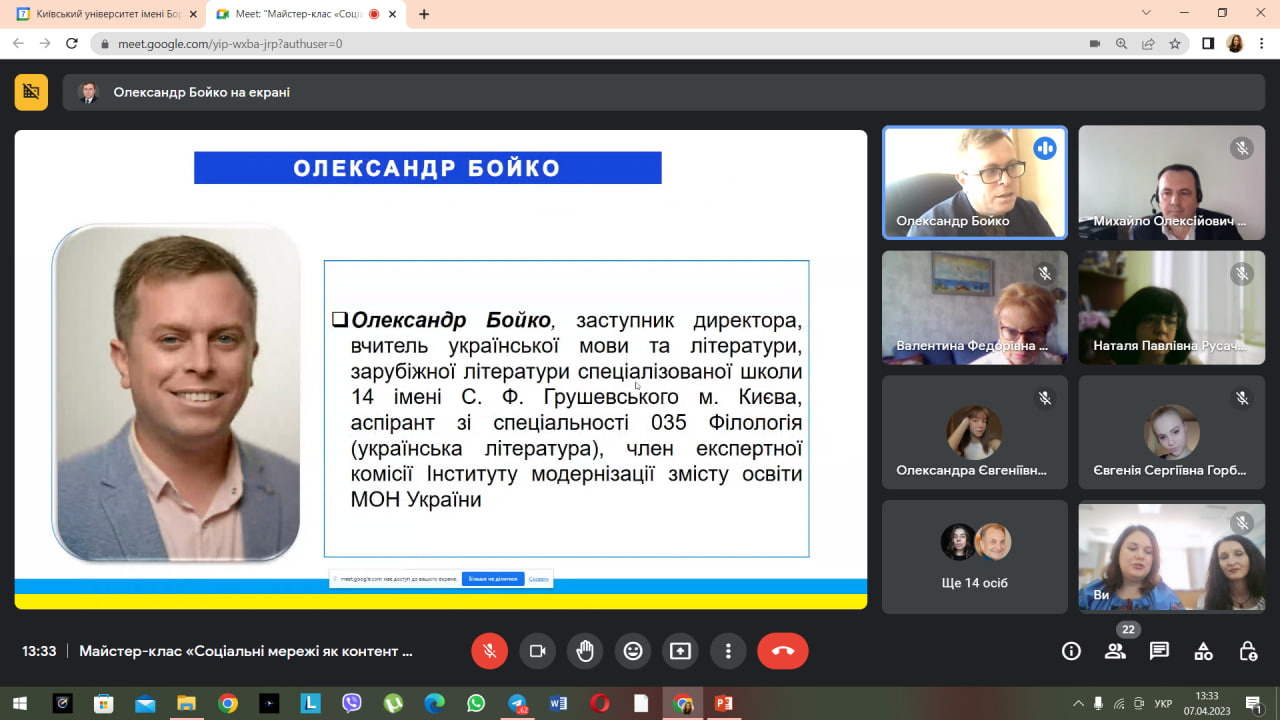Image resolution: width=1280 pixels, height=720 pixels.
Task: Unmute the microphone in Meet controls
Action: (489, 651)
